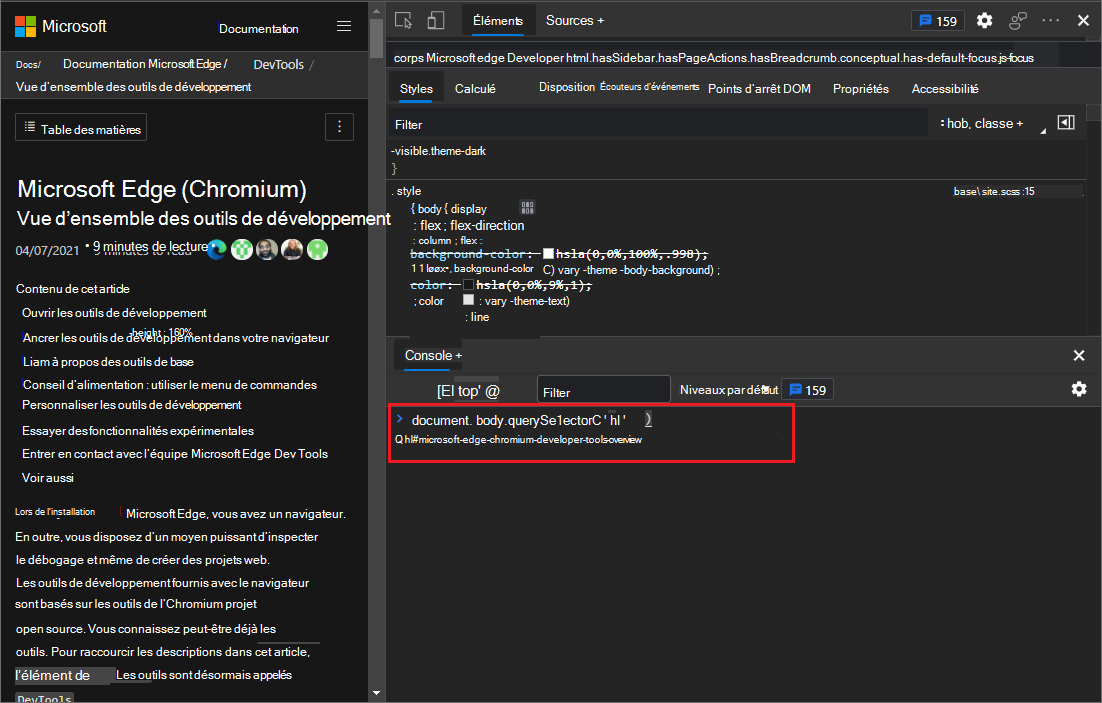The image size is (1102, 703).
Task: Focus the Styles Filter field
Action: pyautogui.click(x=659, y=124)
